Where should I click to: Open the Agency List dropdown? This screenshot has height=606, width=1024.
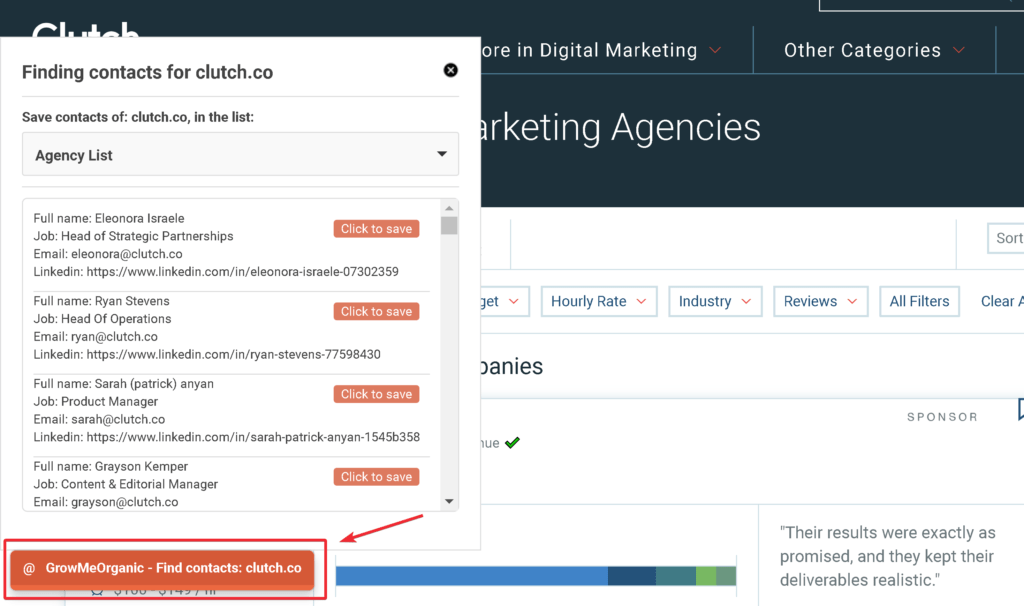[x=240, y=155]
